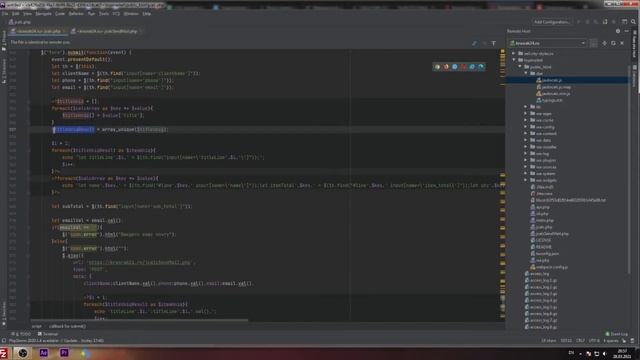Screen dimensions: 640x360
Task: Click the 4 spaces indent setting
Action: pyautogui.click(x=611, y=340)
